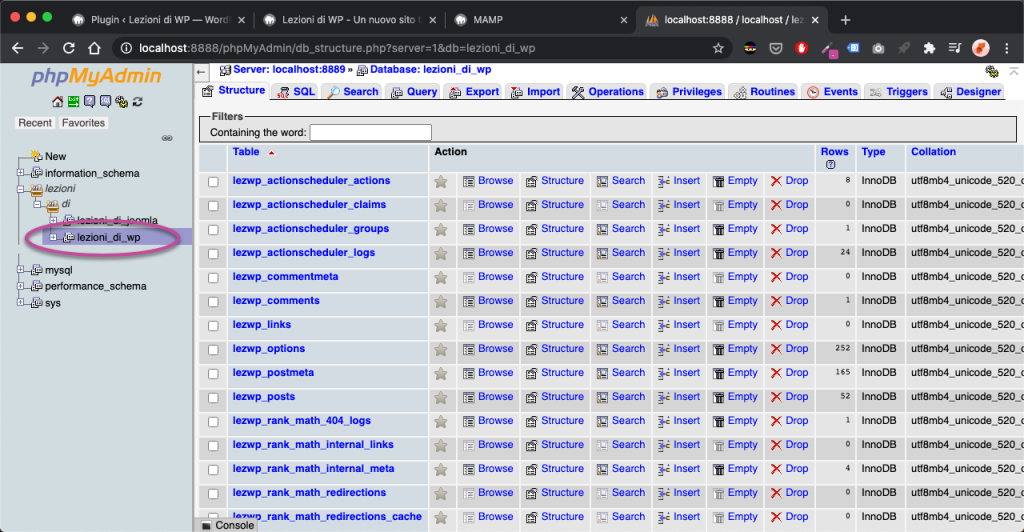
Task: Open lezwp_postmeta table link
Action: (x=273, y=373)
